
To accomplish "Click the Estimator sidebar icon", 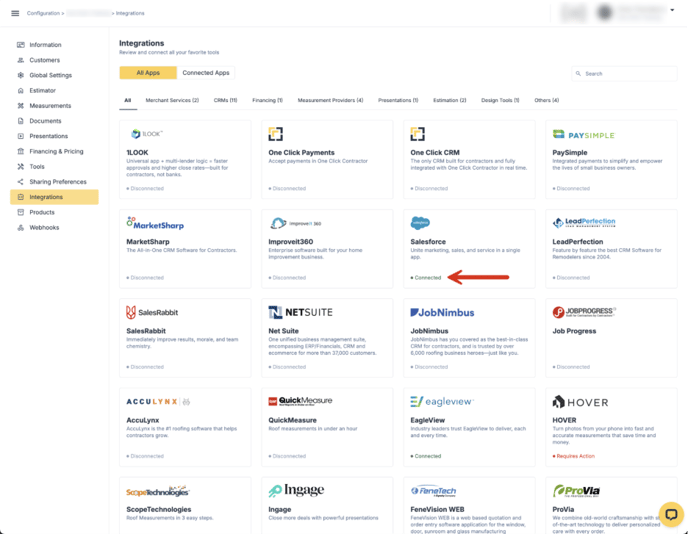I will pyautogui.click(x=20, y=90).
